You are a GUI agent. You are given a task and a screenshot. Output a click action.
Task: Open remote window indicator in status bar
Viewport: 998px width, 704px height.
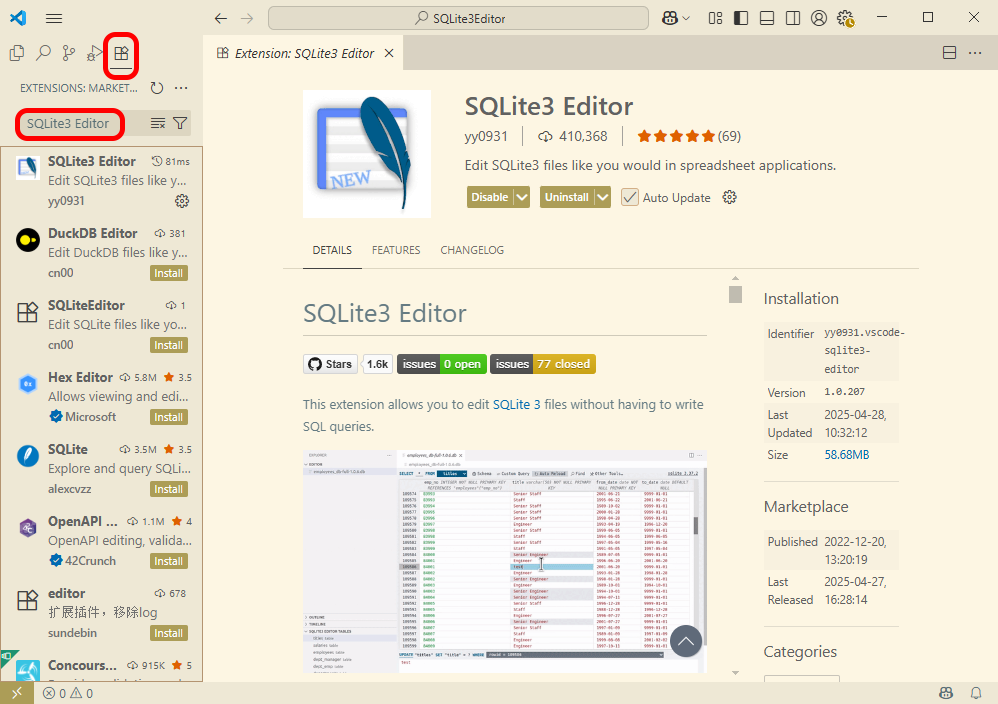pyautogui.click(x=17, y=693)
